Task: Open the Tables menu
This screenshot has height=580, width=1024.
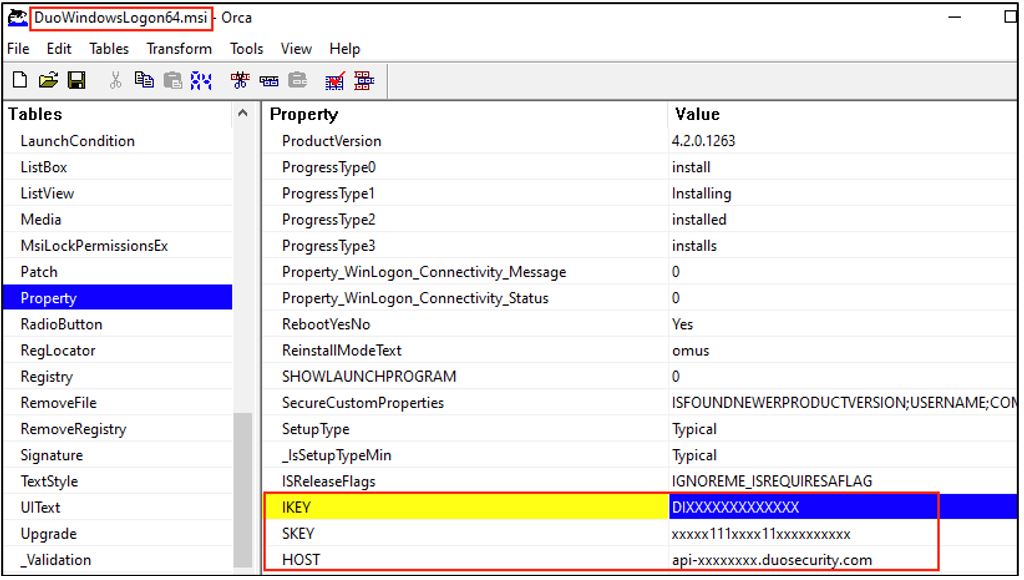Action: [109, 49]
